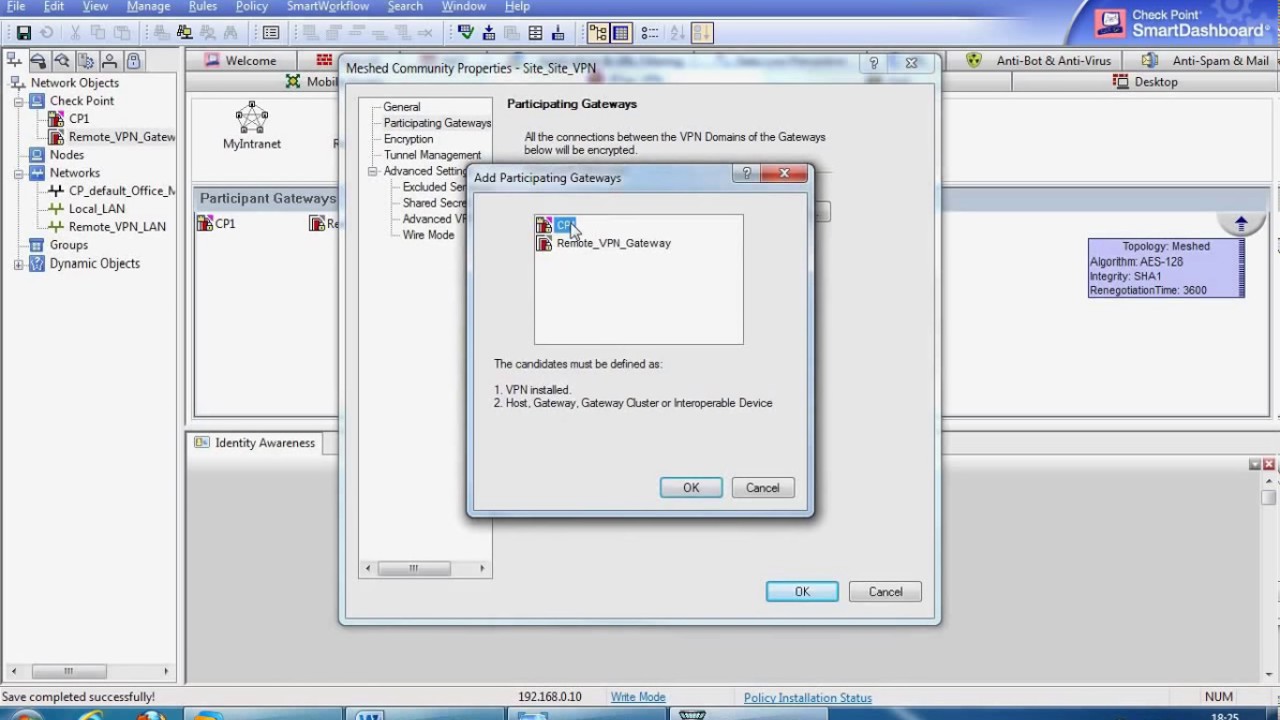Image resolution: width=1280 pixels, height=720 pixels.
Task: Select Remote_VPN_Gateway in candidate gateways list
Action: click(x=603, y=243)
